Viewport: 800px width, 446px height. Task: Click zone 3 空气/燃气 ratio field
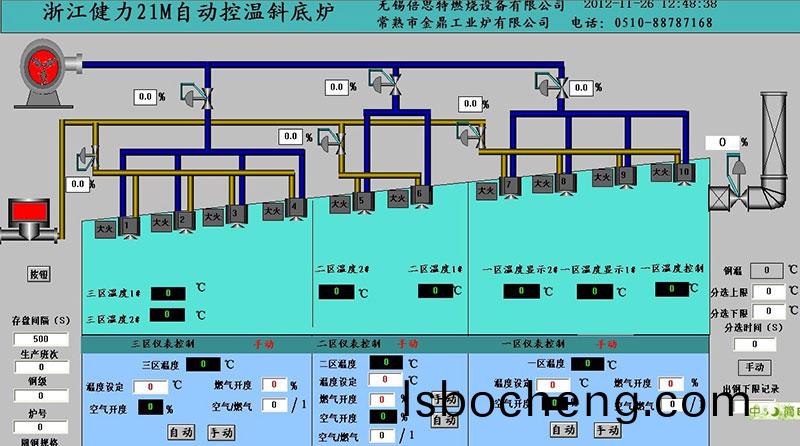(274, 405)
